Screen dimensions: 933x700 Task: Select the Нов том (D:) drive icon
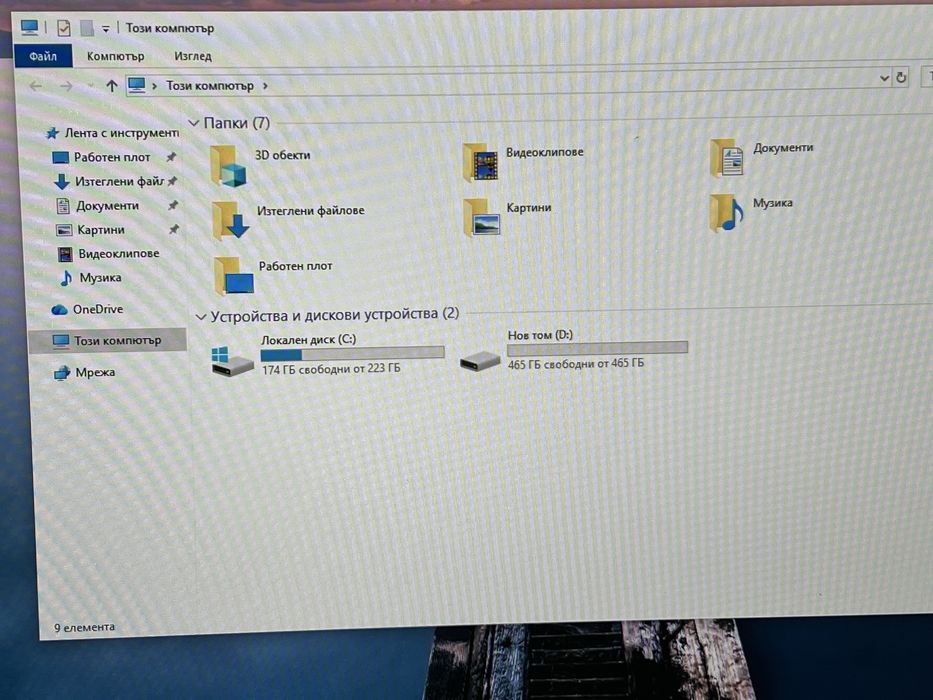(x=480, y=360)
